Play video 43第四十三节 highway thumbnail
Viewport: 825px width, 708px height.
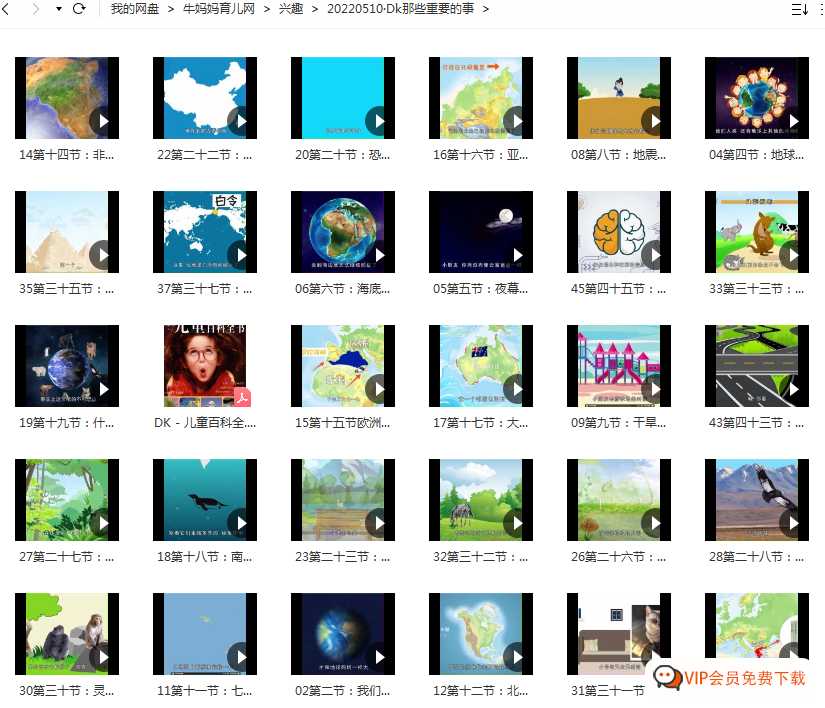click(x=757, y=366)
